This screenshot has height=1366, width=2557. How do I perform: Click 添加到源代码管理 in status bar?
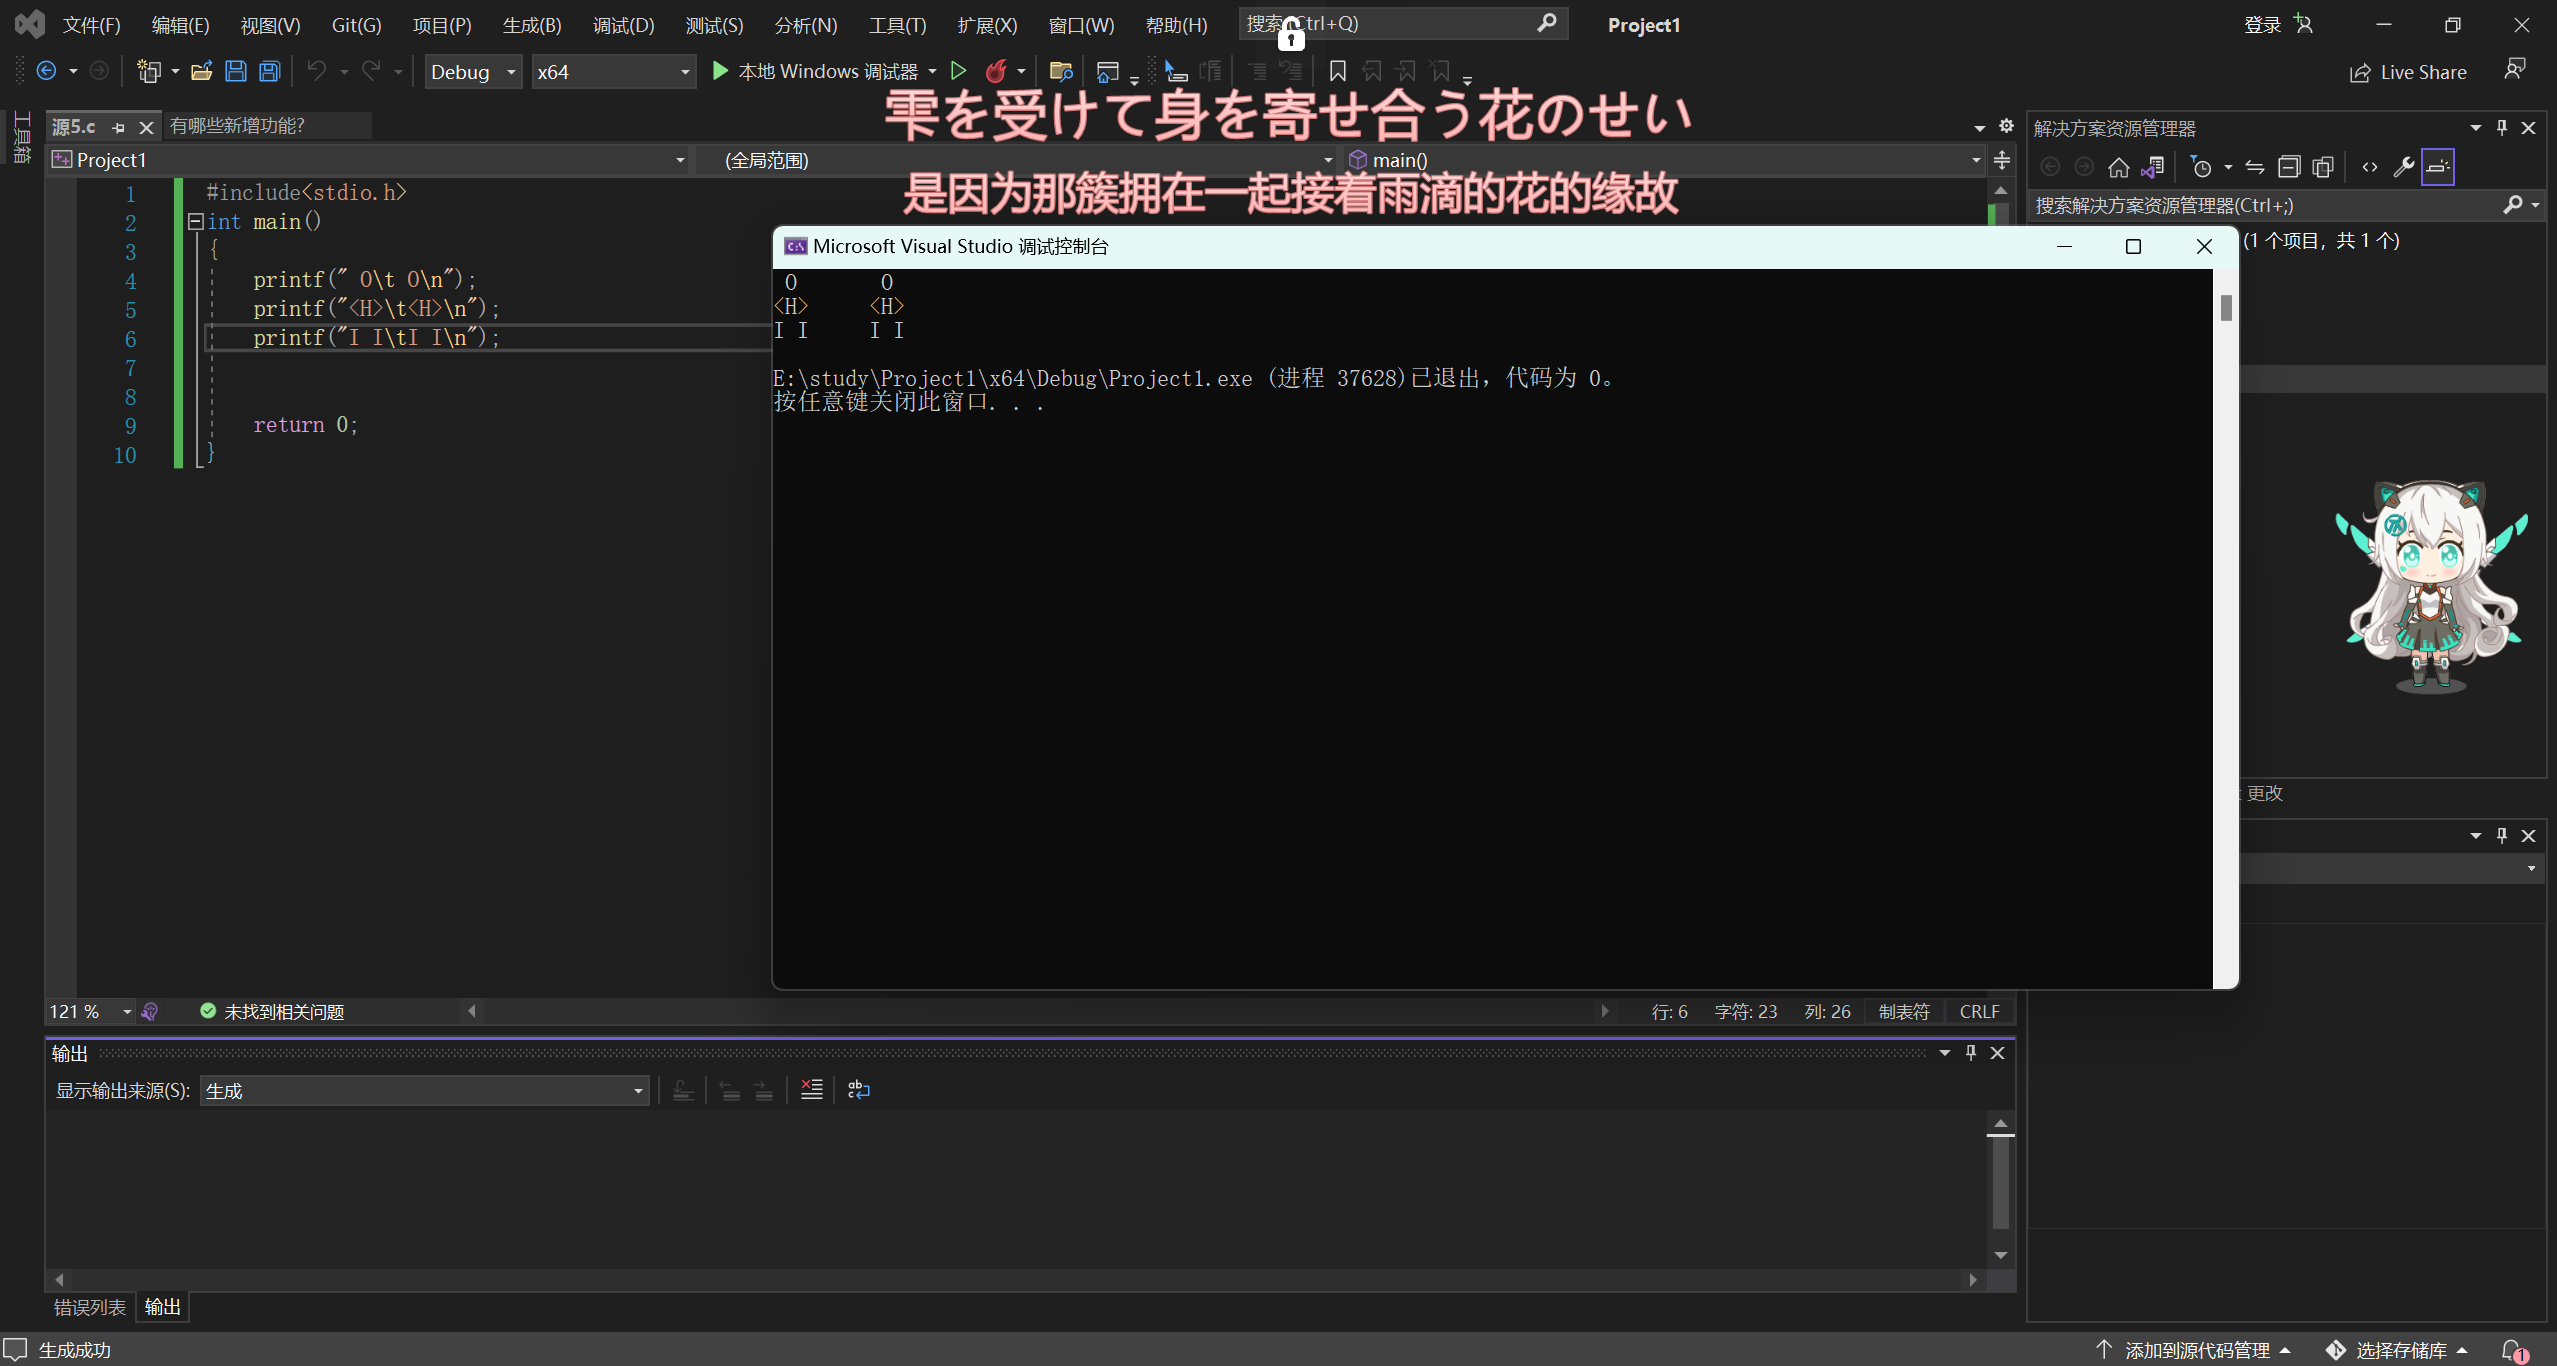point(2197,1350)
